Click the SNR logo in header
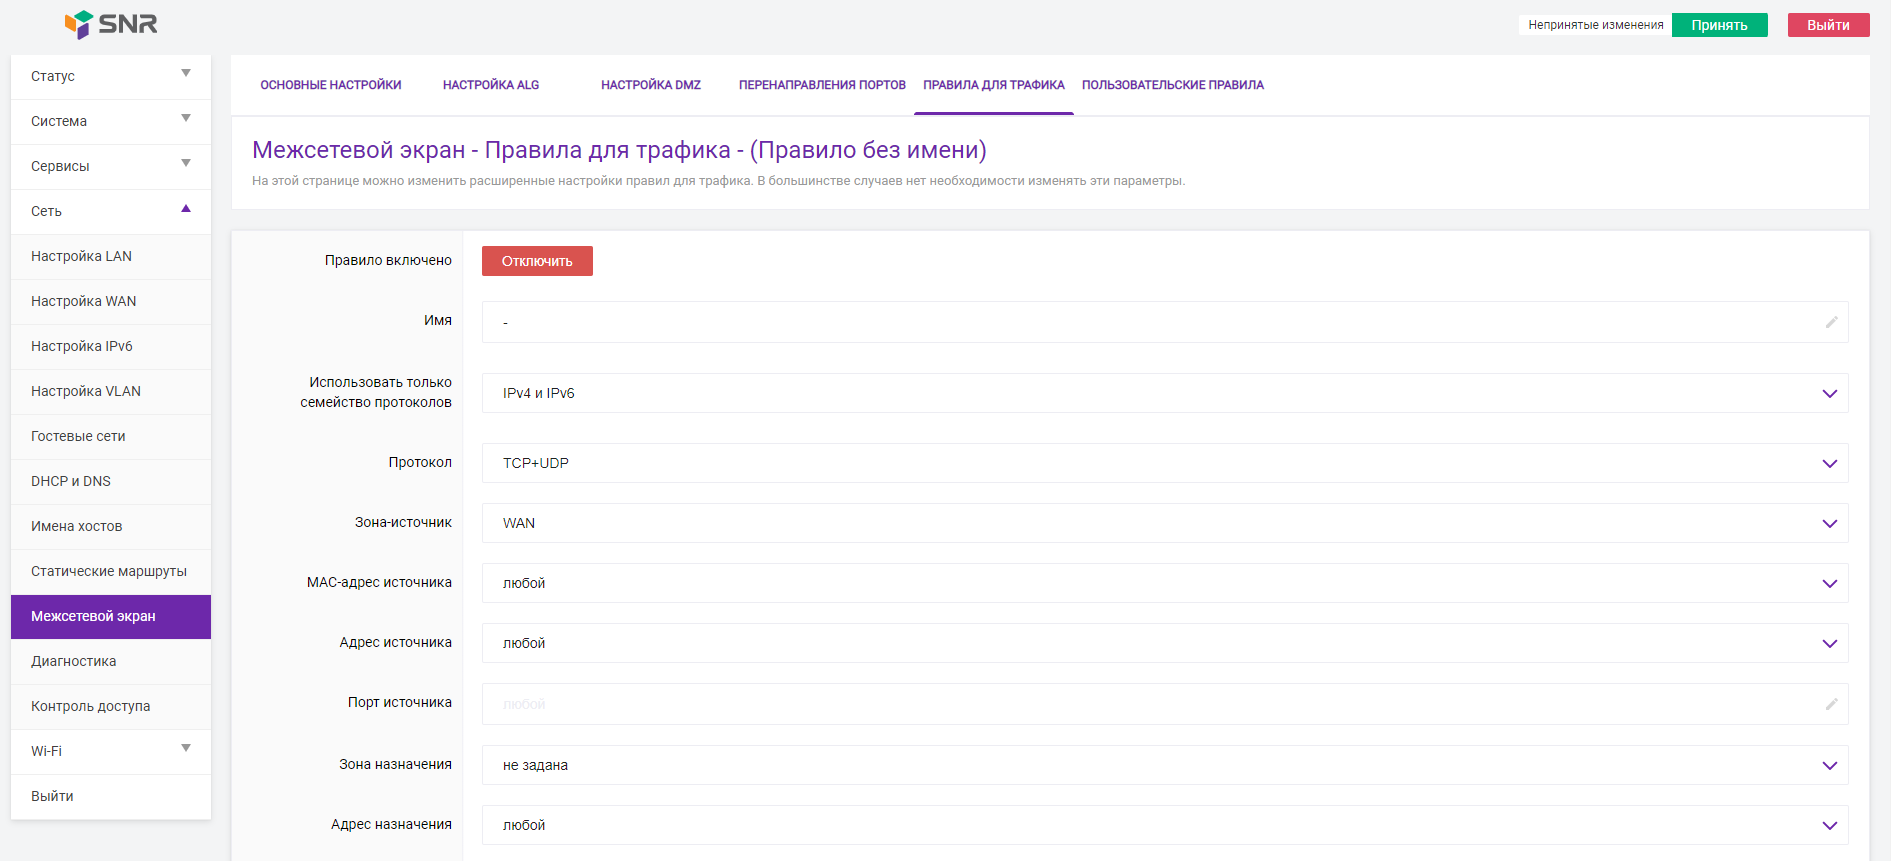This screenshot has width=1891, height=861. tap(111, 24)
